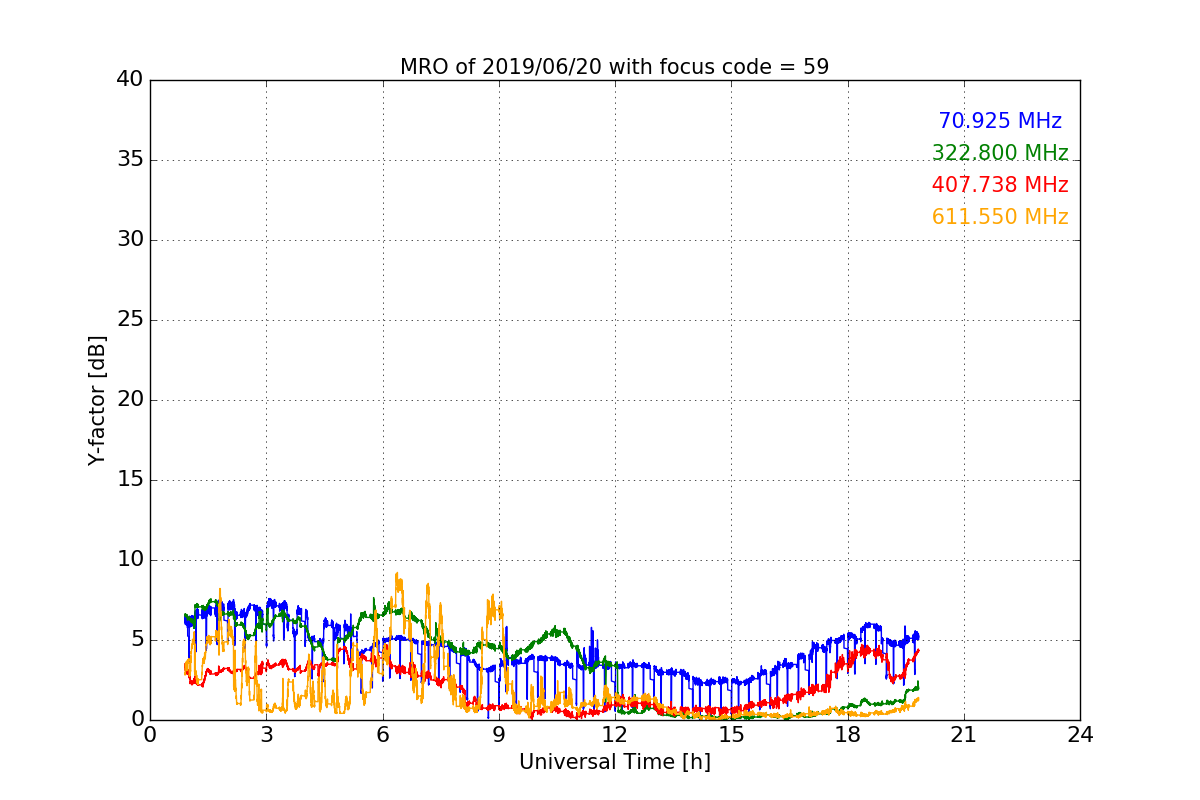The image size is (1200, 800).
Task: Click x-axis tick label 12
Action: (x=615, y=735)
